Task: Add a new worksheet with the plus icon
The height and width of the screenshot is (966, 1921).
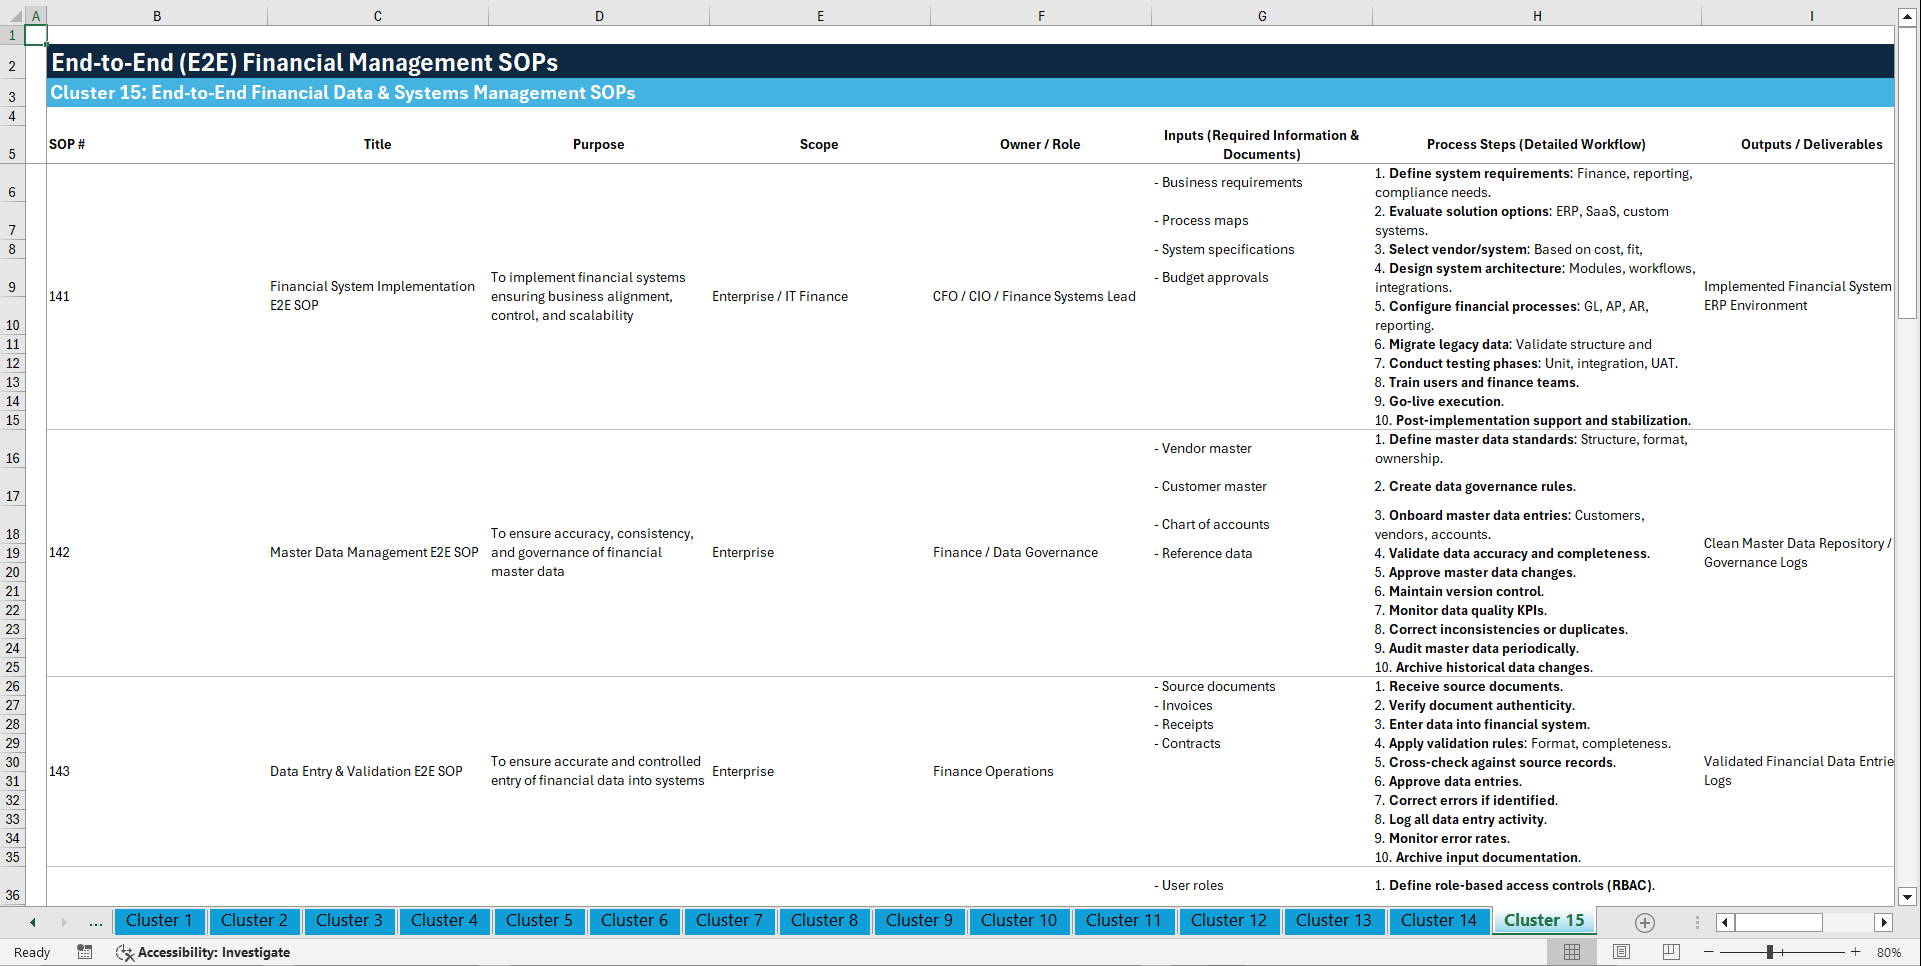Action: [x=1643, y=921]
